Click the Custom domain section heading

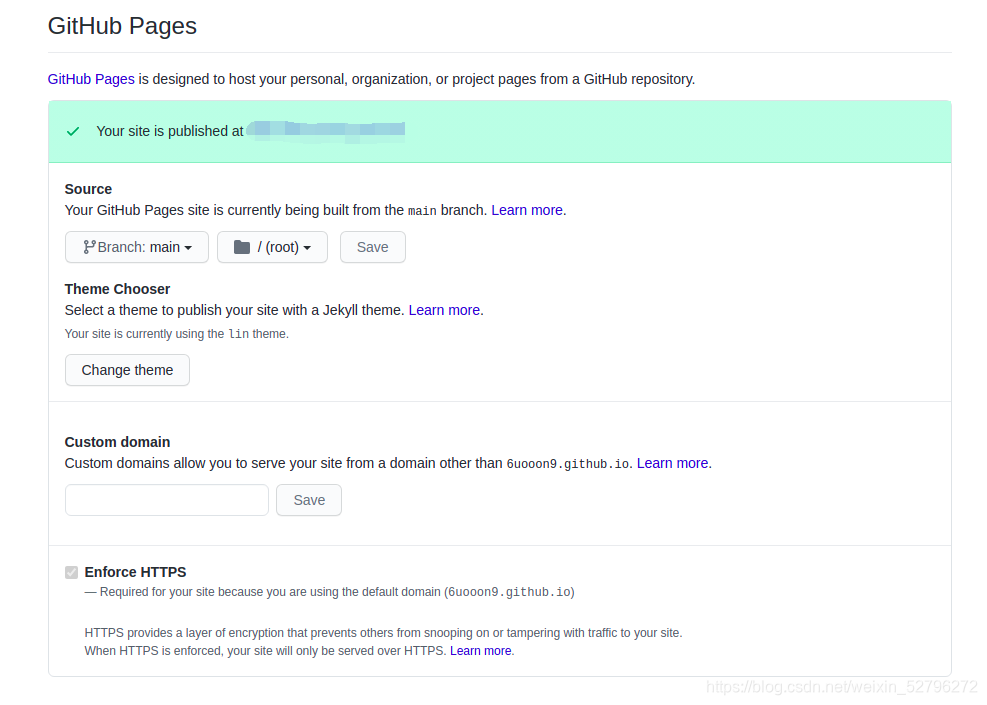click(x=117, y=443)
